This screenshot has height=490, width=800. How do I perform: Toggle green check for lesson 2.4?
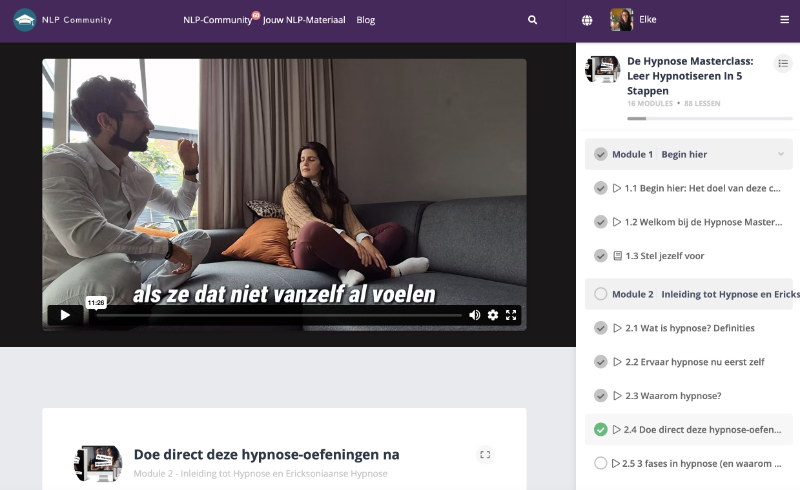(x=601, y=429)
